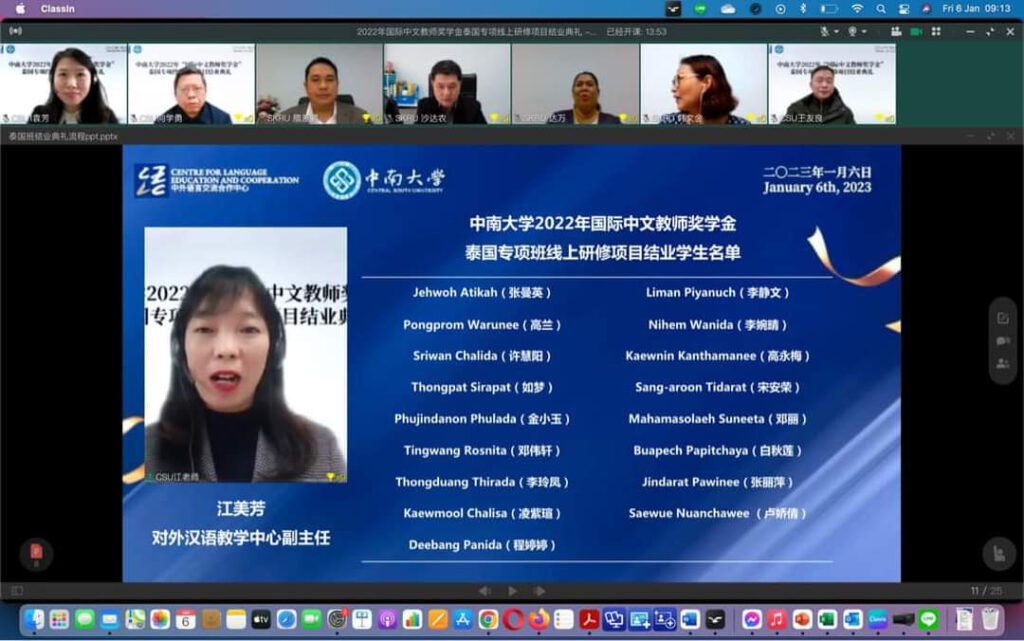The image size is (1024, 641).
Task: Open the Bluetooth menu bar icon
Action: coord(803,8)
